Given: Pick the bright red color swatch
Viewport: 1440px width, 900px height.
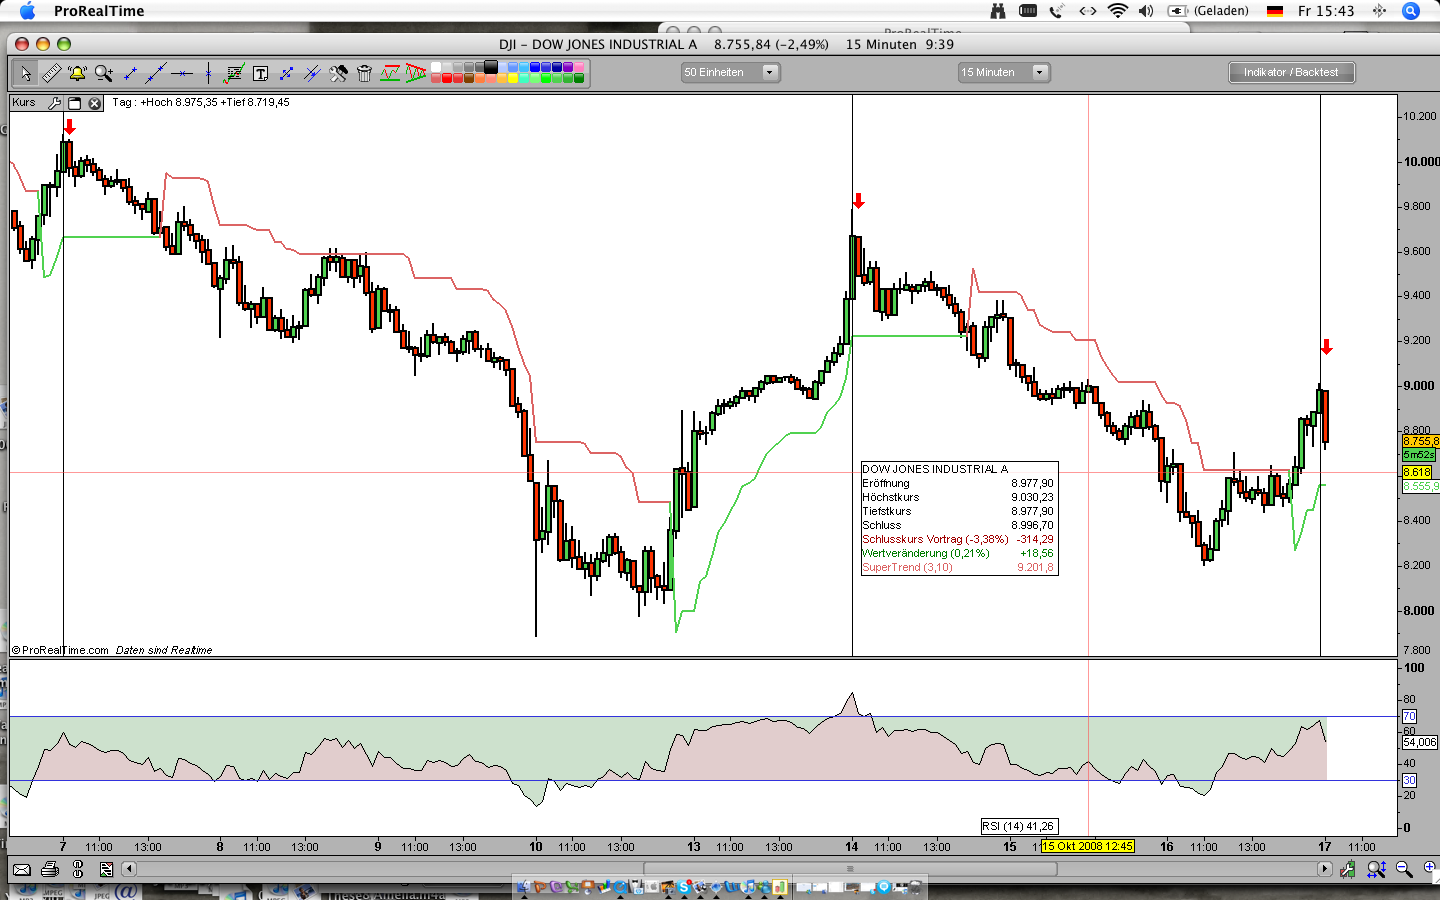Looking at the screenshot, I should tap(447, 78).
